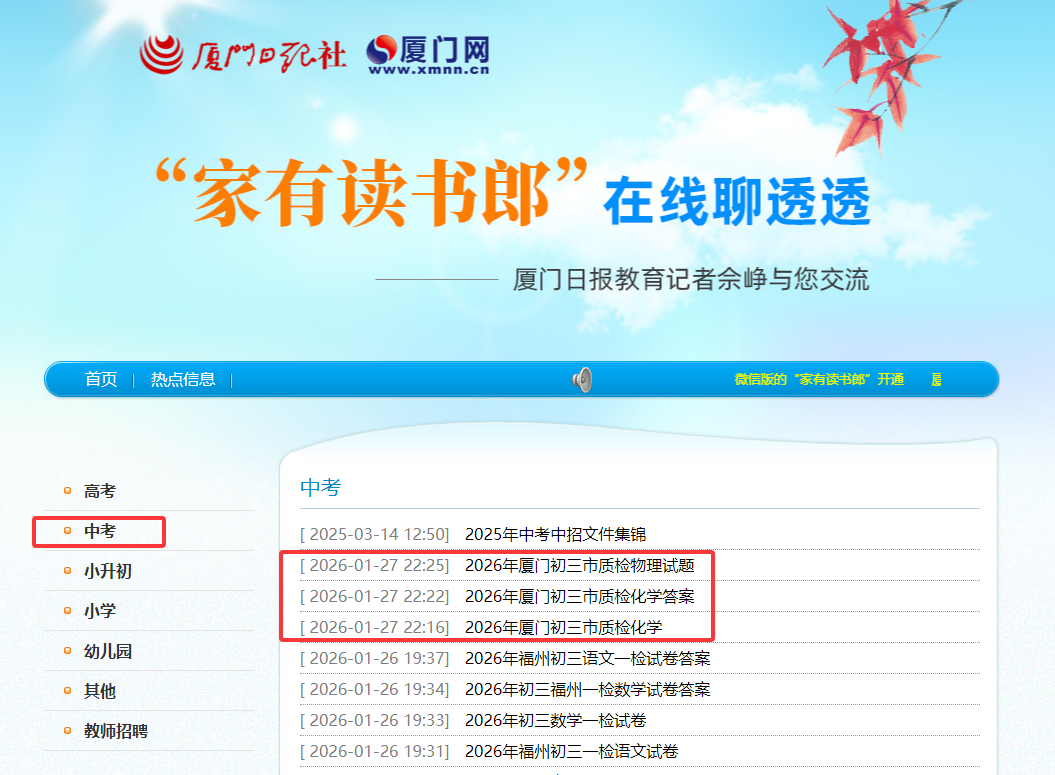Click the 中考 section heading
This screenshot has height=775, width=1055.
tap(321, 487)
